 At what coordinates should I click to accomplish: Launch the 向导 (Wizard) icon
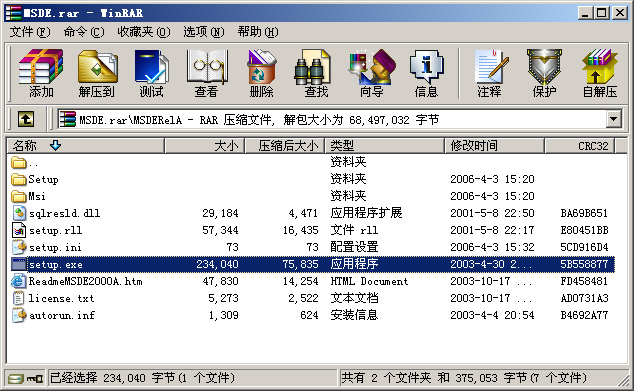(x=371, y=73)
